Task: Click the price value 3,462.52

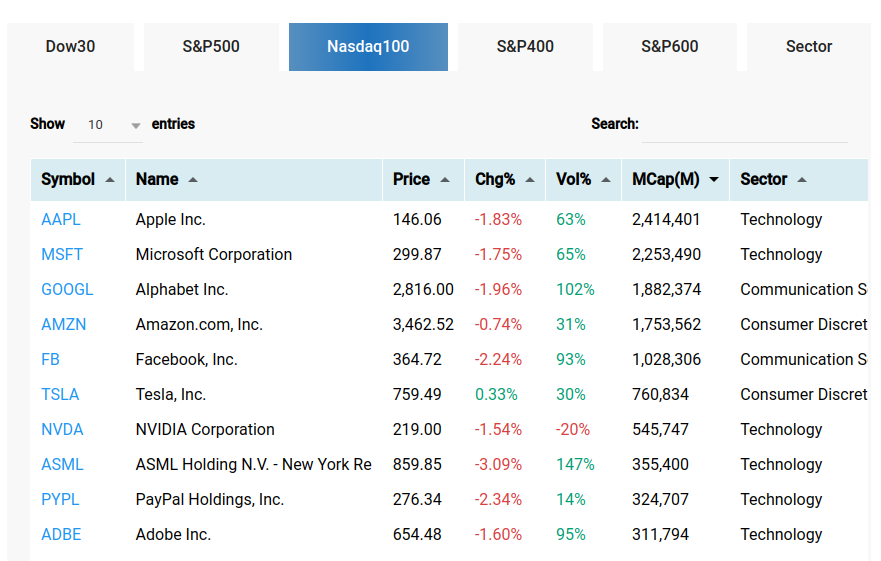Action: point(423,325)
